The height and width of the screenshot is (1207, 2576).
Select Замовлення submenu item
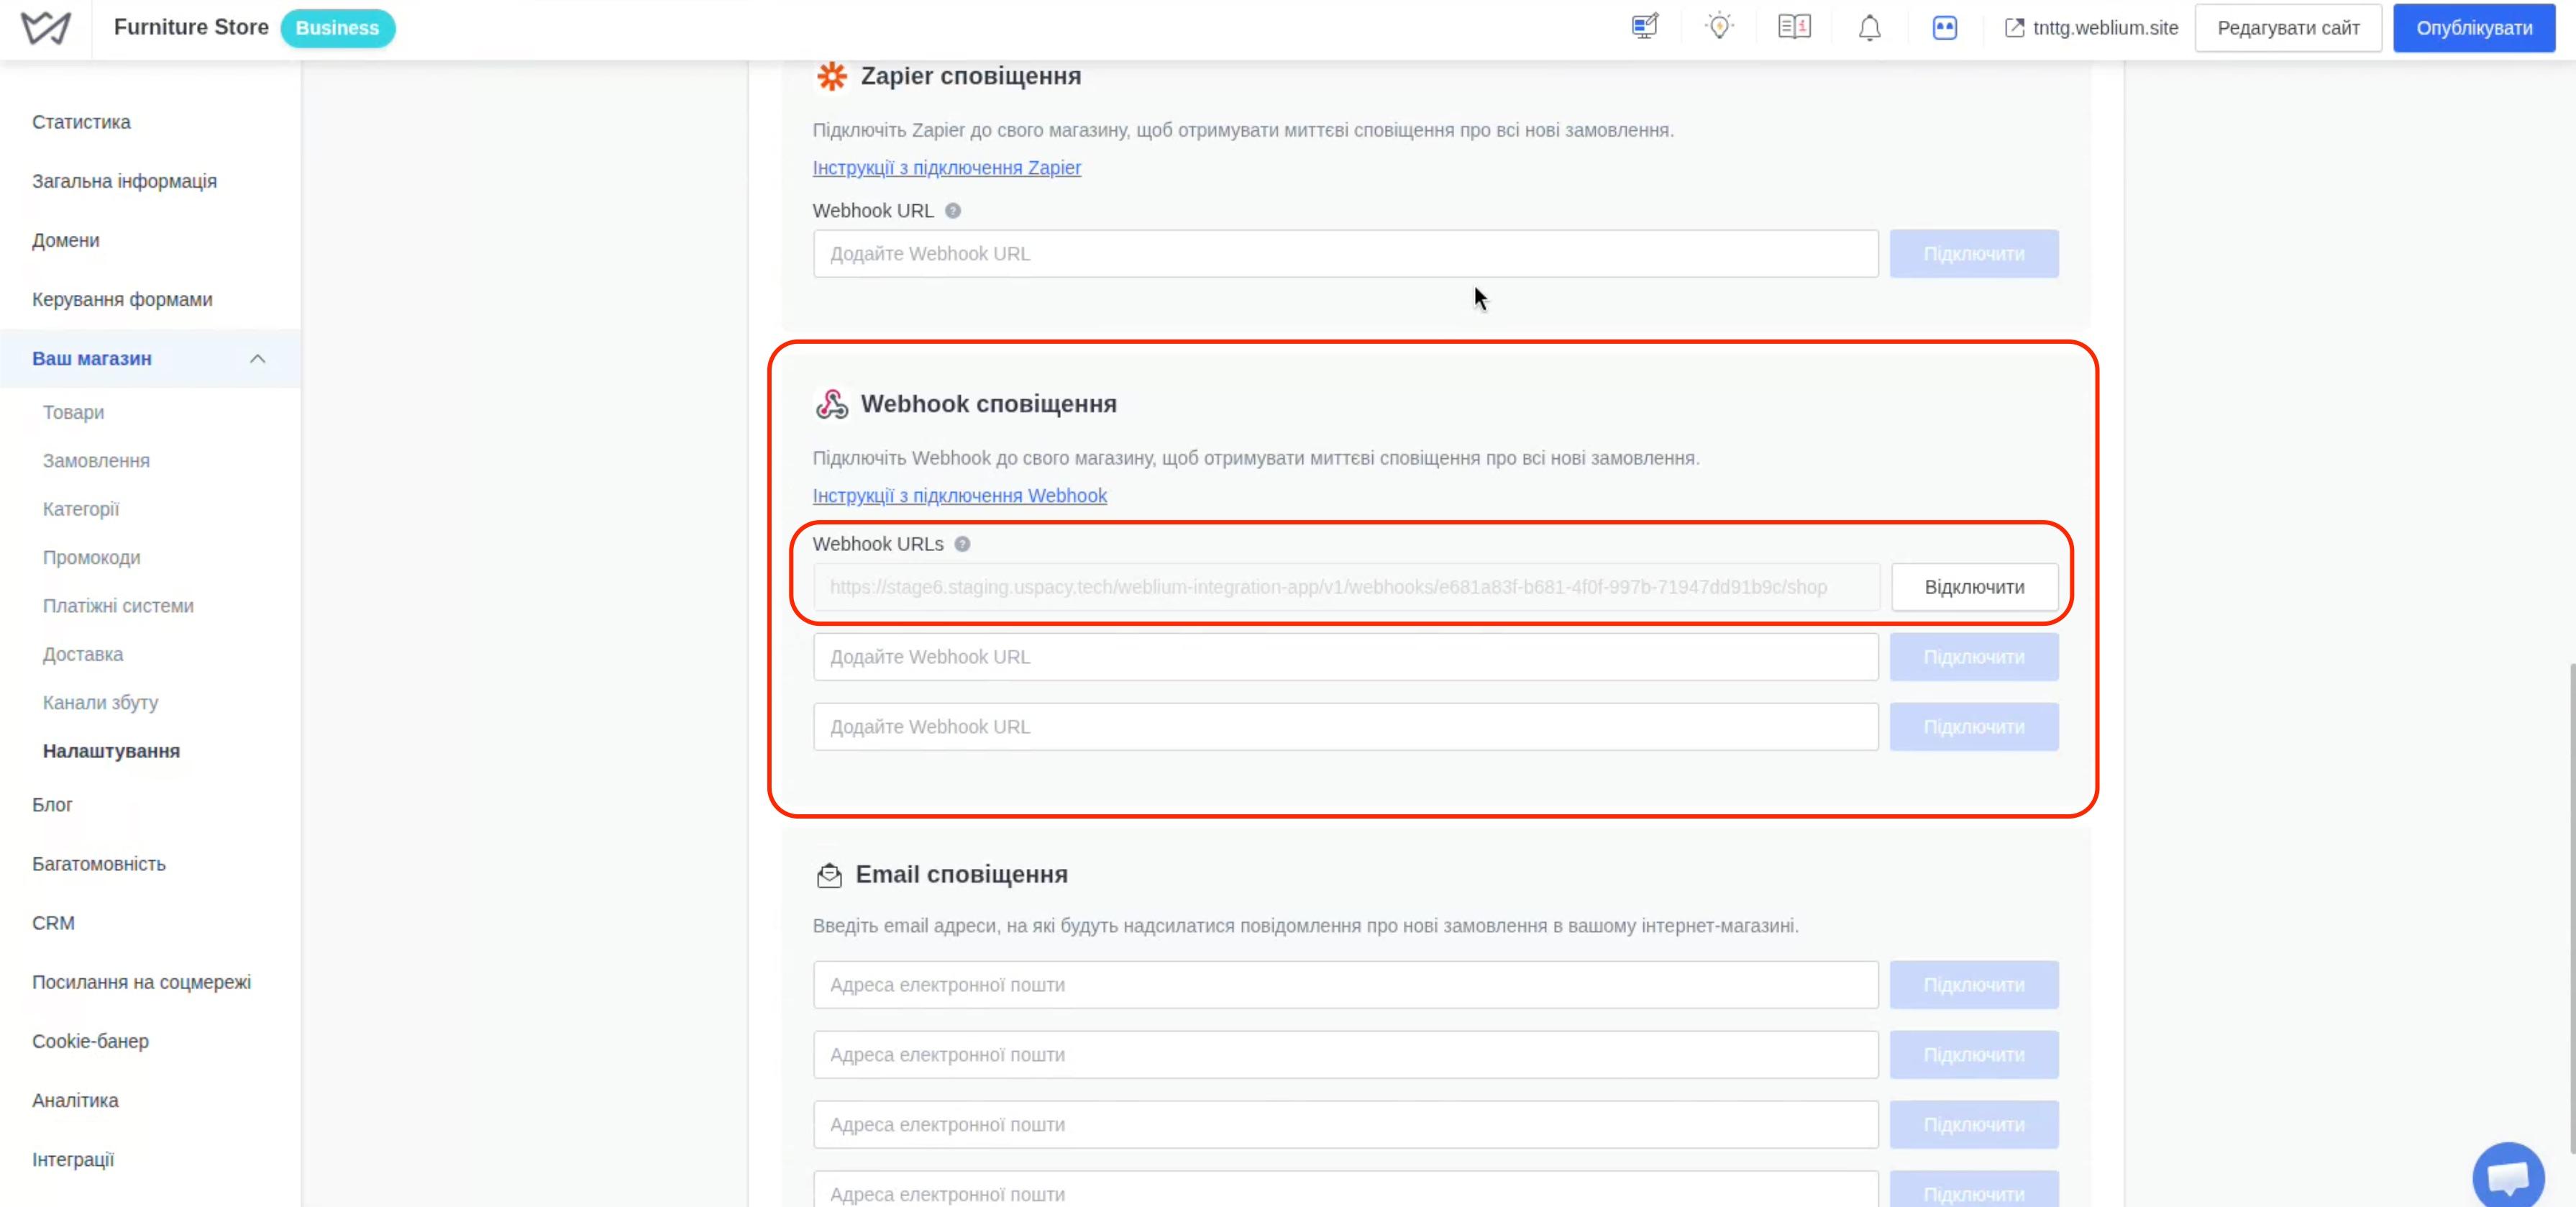point(96,461)
